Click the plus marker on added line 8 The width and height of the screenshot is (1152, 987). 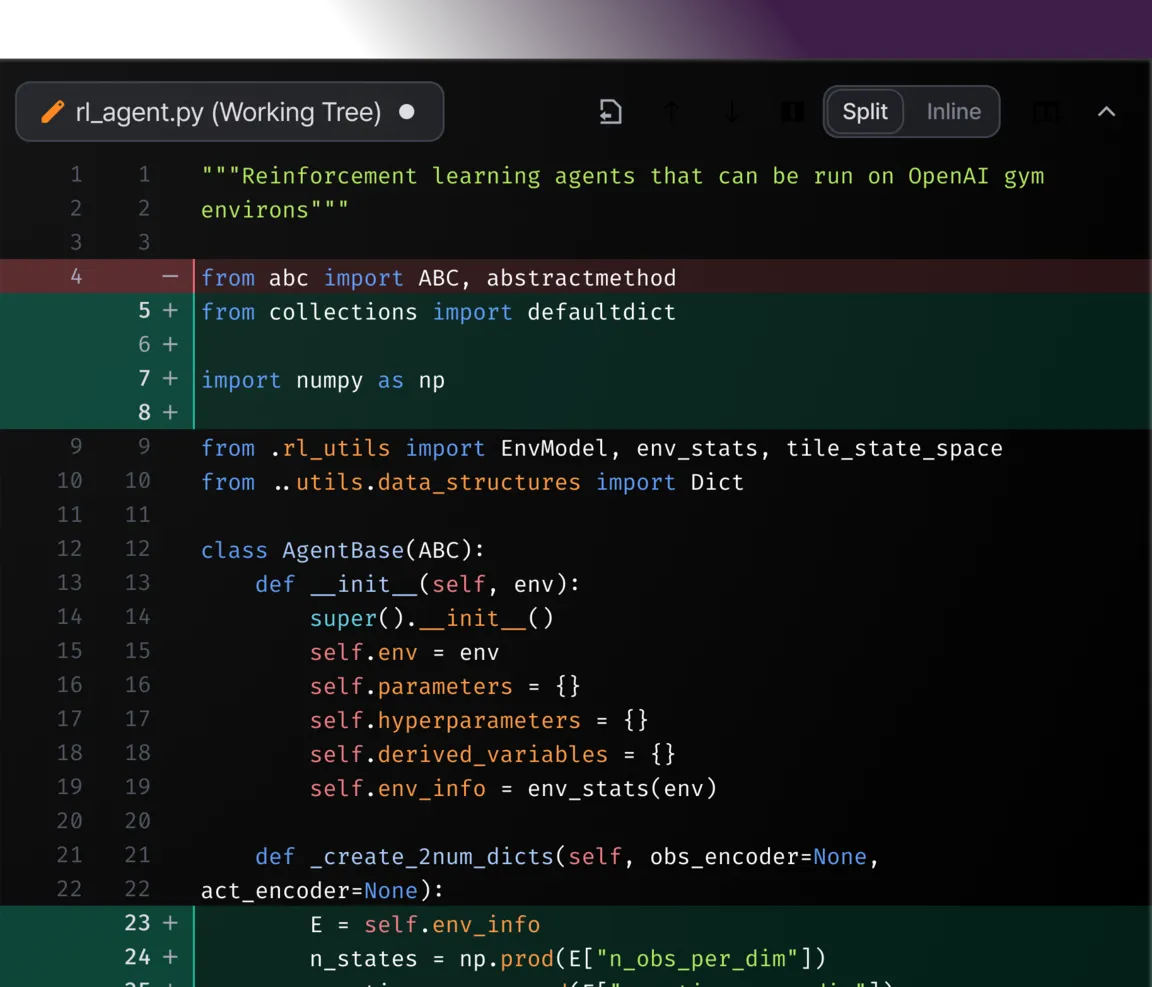coord(170,413)
